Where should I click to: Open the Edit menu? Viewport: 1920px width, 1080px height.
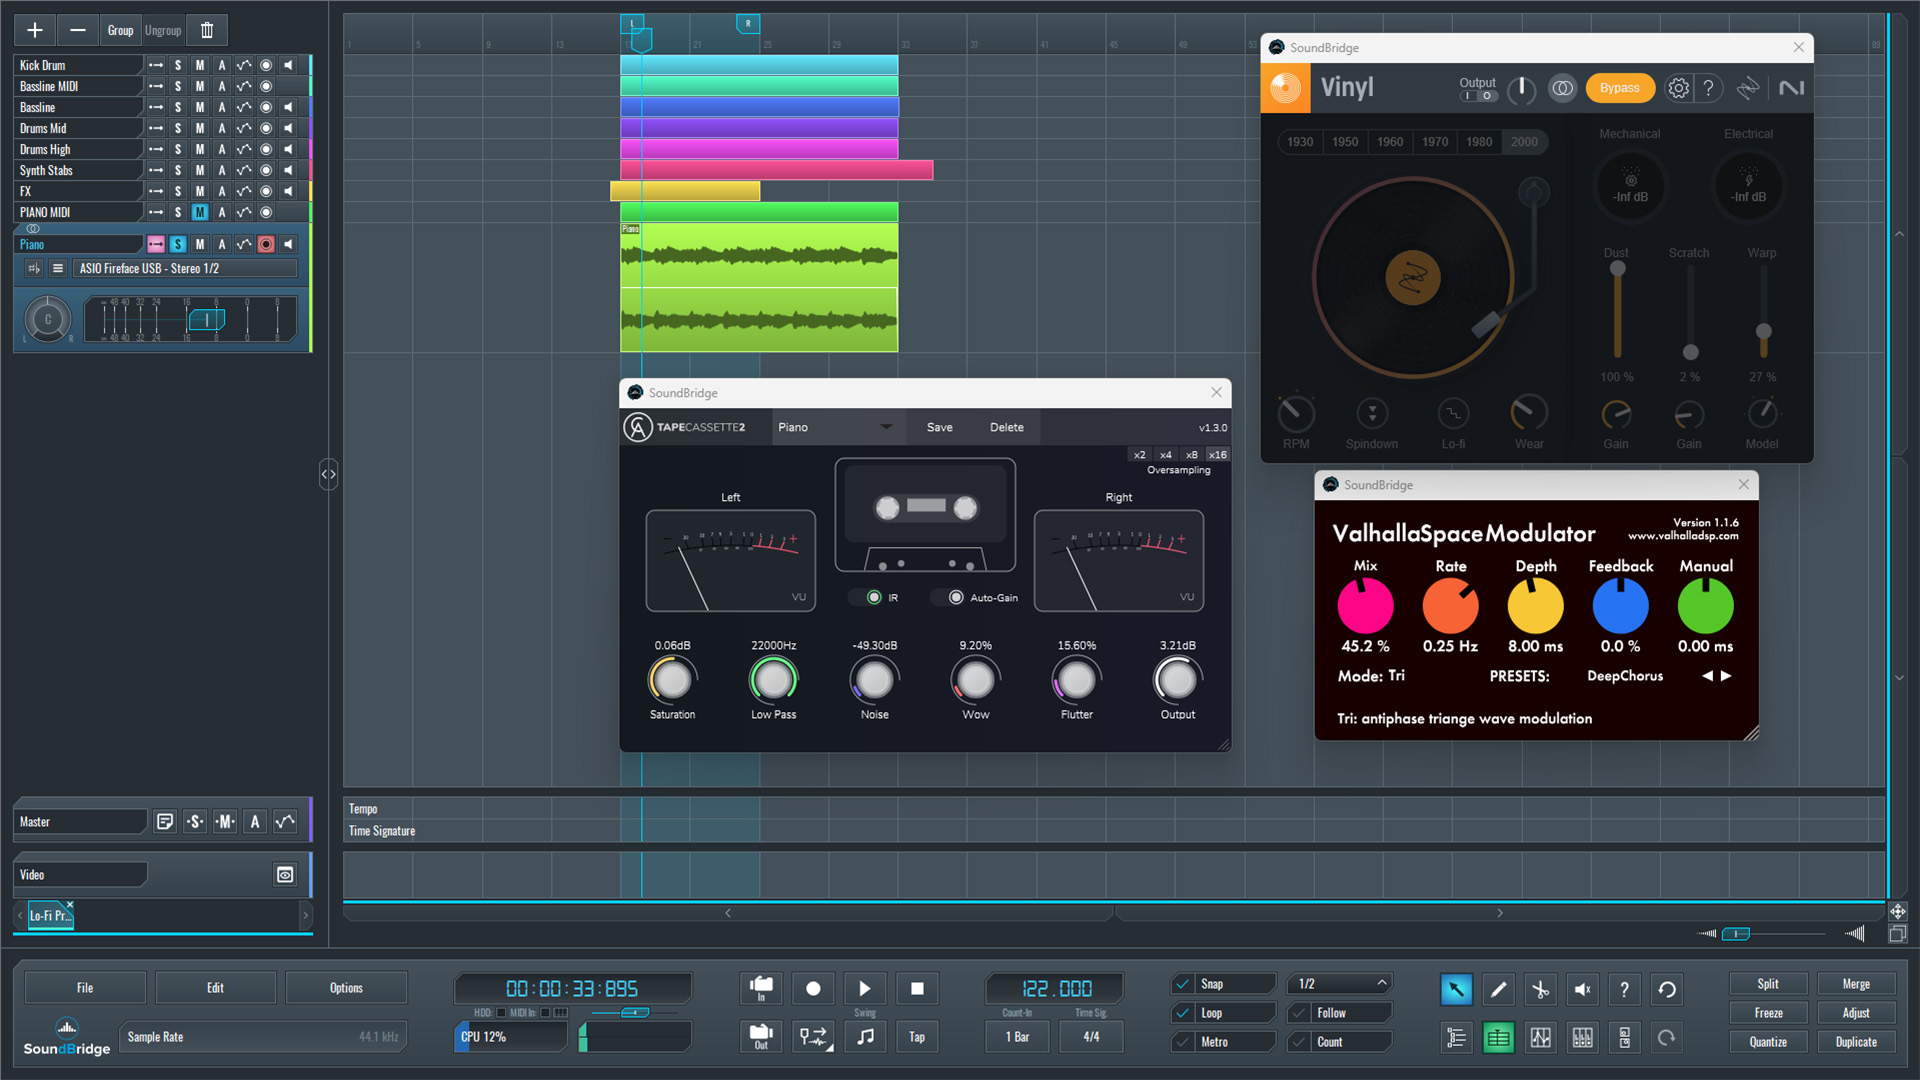(215, 988)
